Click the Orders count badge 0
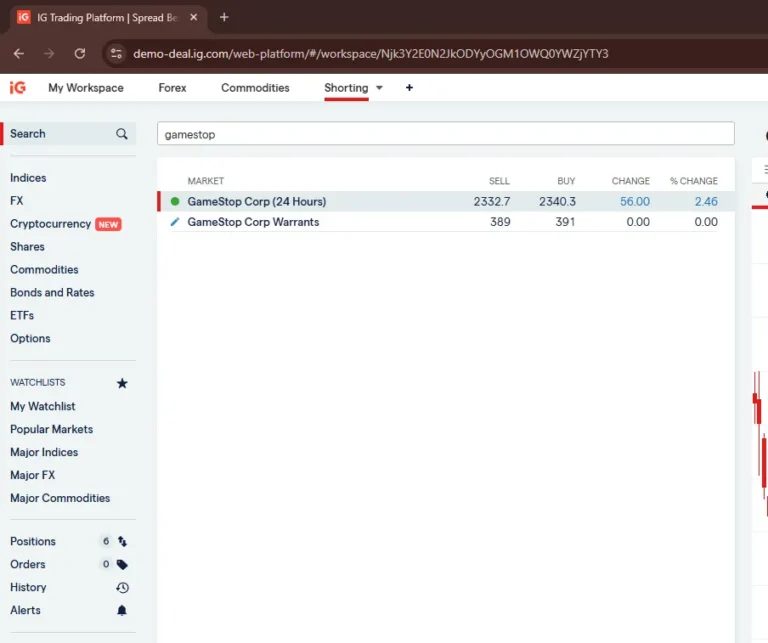The height and width of the screenshot is (643, 768). pos(106,564)
